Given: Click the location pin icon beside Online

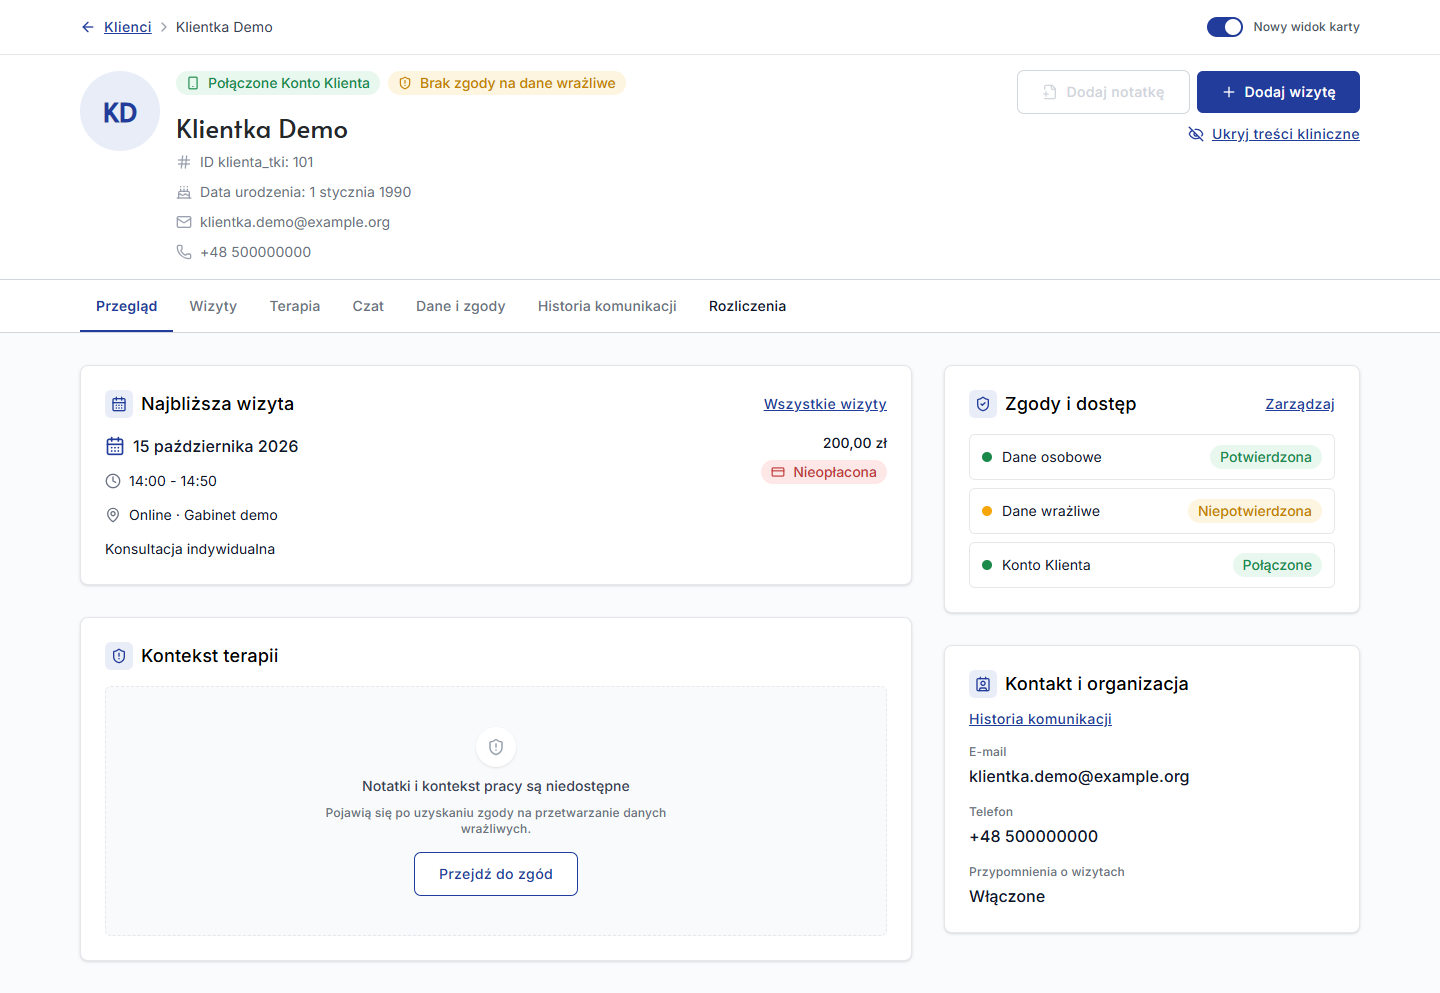Looking at the screenshot, I should point(113,515).
